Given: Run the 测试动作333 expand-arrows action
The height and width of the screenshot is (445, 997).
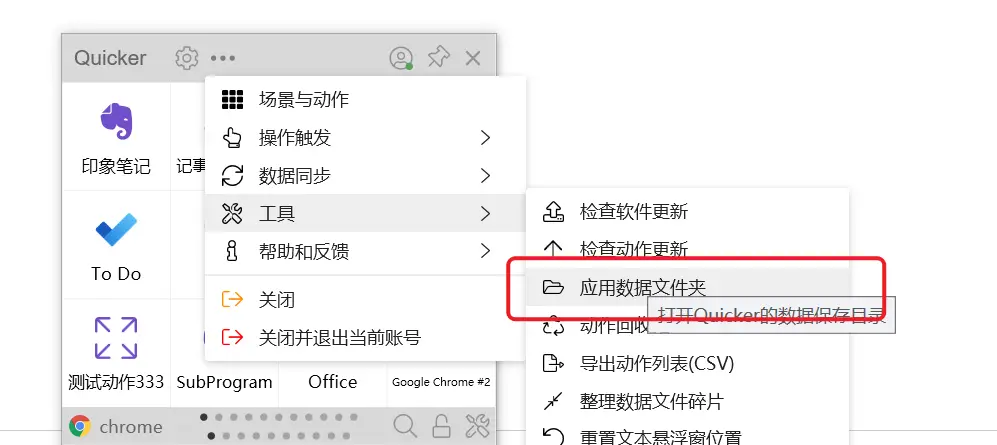Looking at the screenshot, I should click(x=116, y=353).
